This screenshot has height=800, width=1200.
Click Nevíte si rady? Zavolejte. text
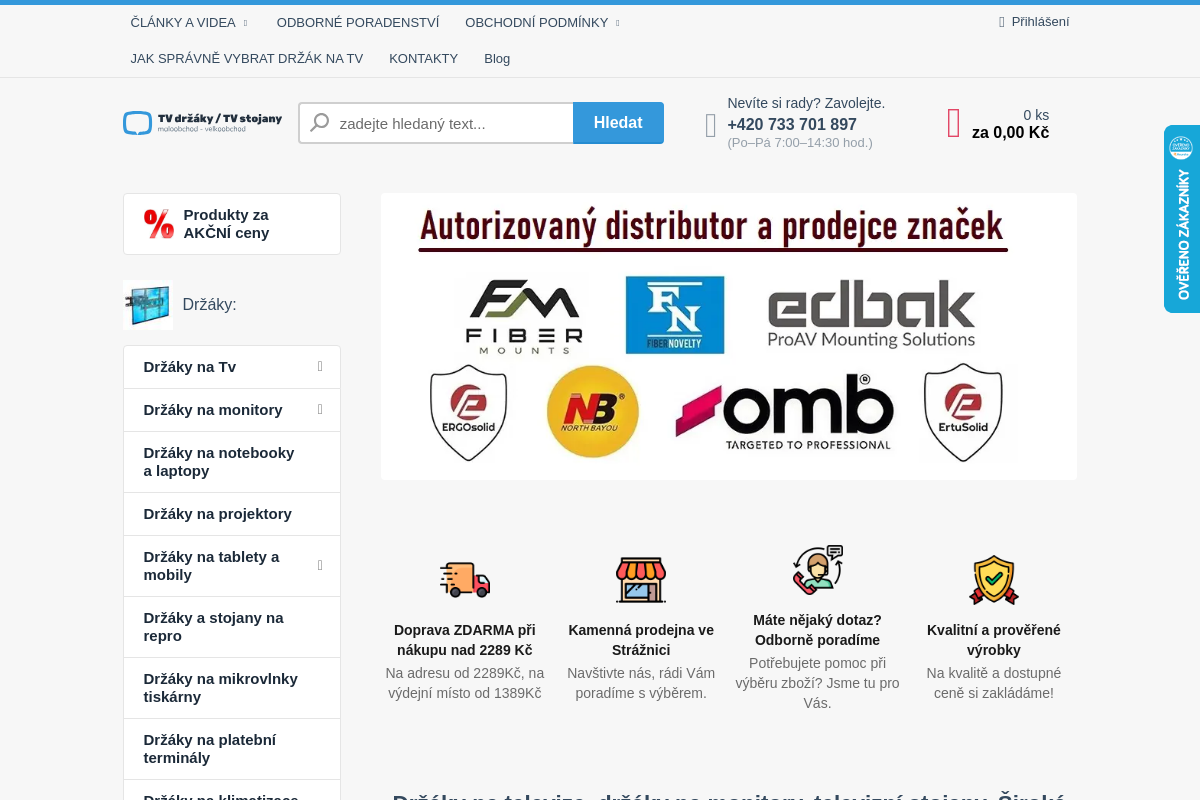(806, 103)
